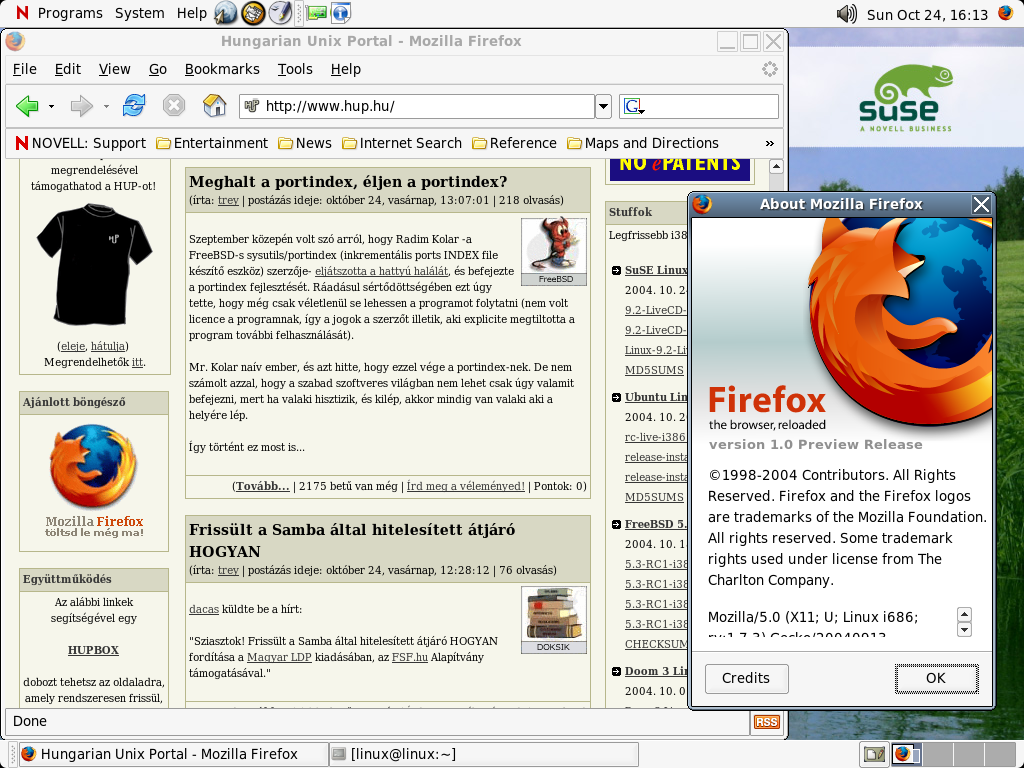Viewport: 1024px width, 768px height.
Task: Open the HUPBOX link in the sidebar
Action: tap(93, 650)
